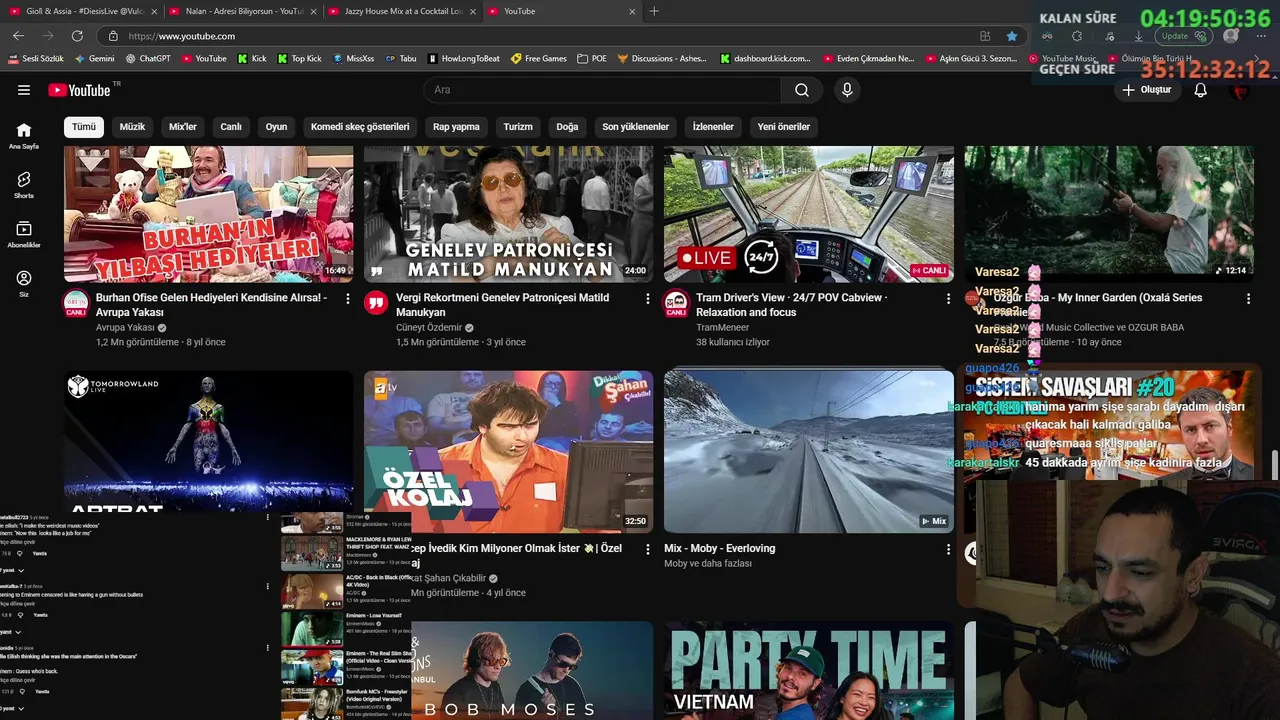Open options menu for the Vergi Rekortmeni video

(x=648, y=298)
